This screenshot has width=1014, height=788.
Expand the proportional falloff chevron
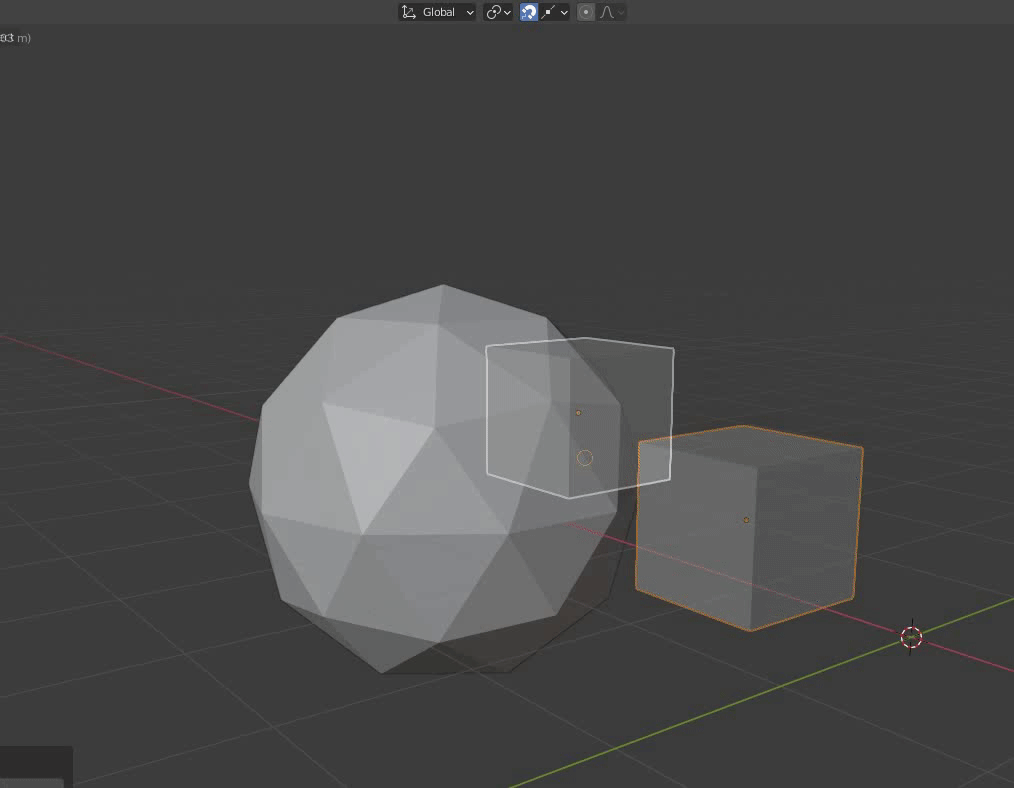pos(621,12)
